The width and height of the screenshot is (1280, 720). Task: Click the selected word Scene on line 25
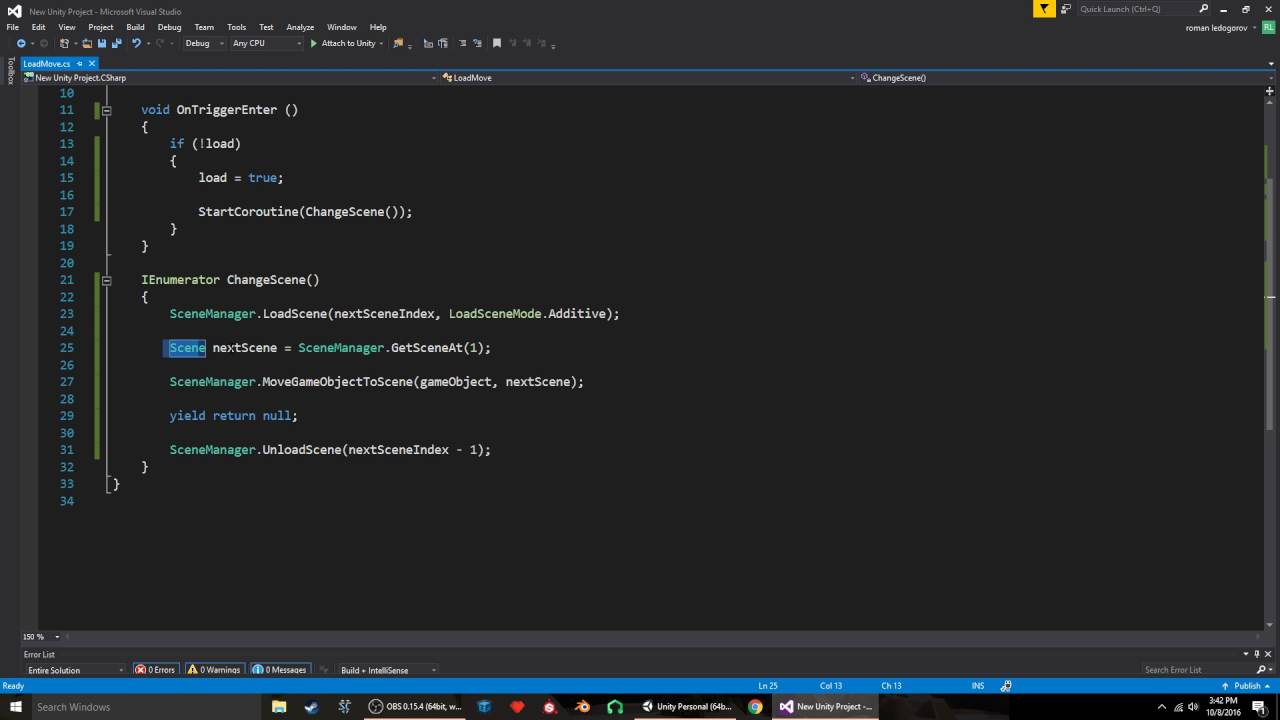[187, 348]
